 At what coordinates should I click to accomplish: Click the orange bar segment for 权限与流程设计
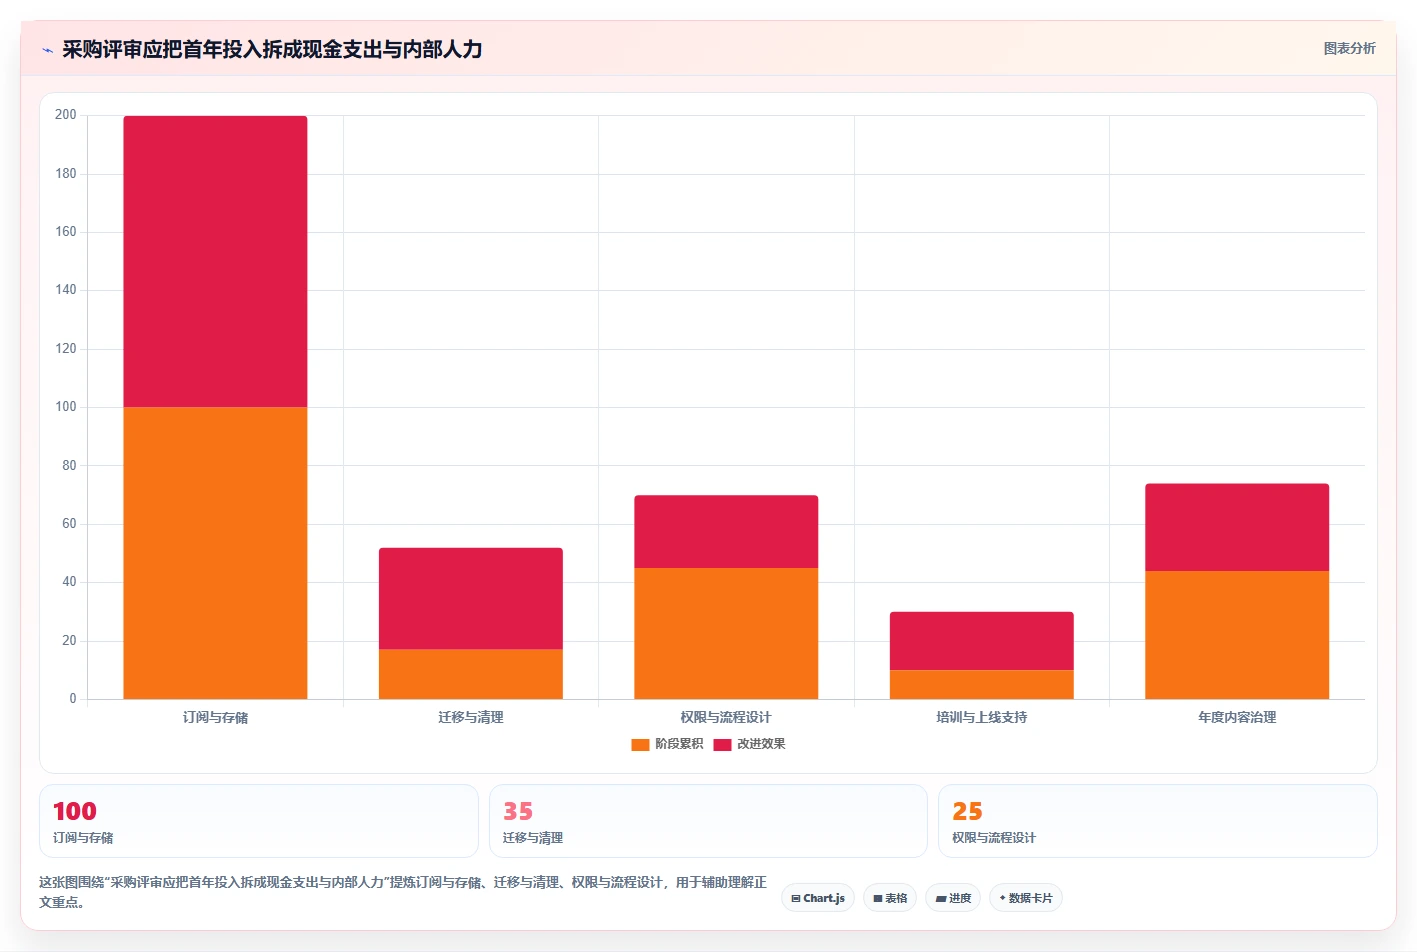click(x=726, y=633)
